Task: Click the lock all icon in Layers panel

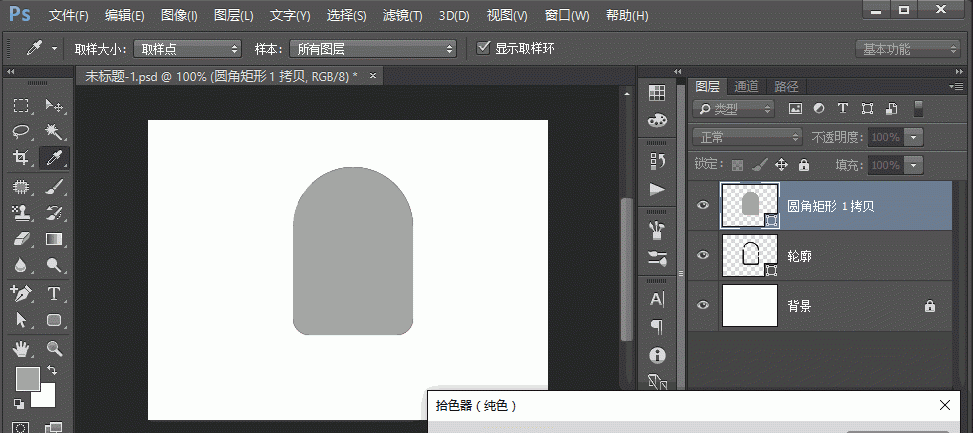Action: (802, 165)
